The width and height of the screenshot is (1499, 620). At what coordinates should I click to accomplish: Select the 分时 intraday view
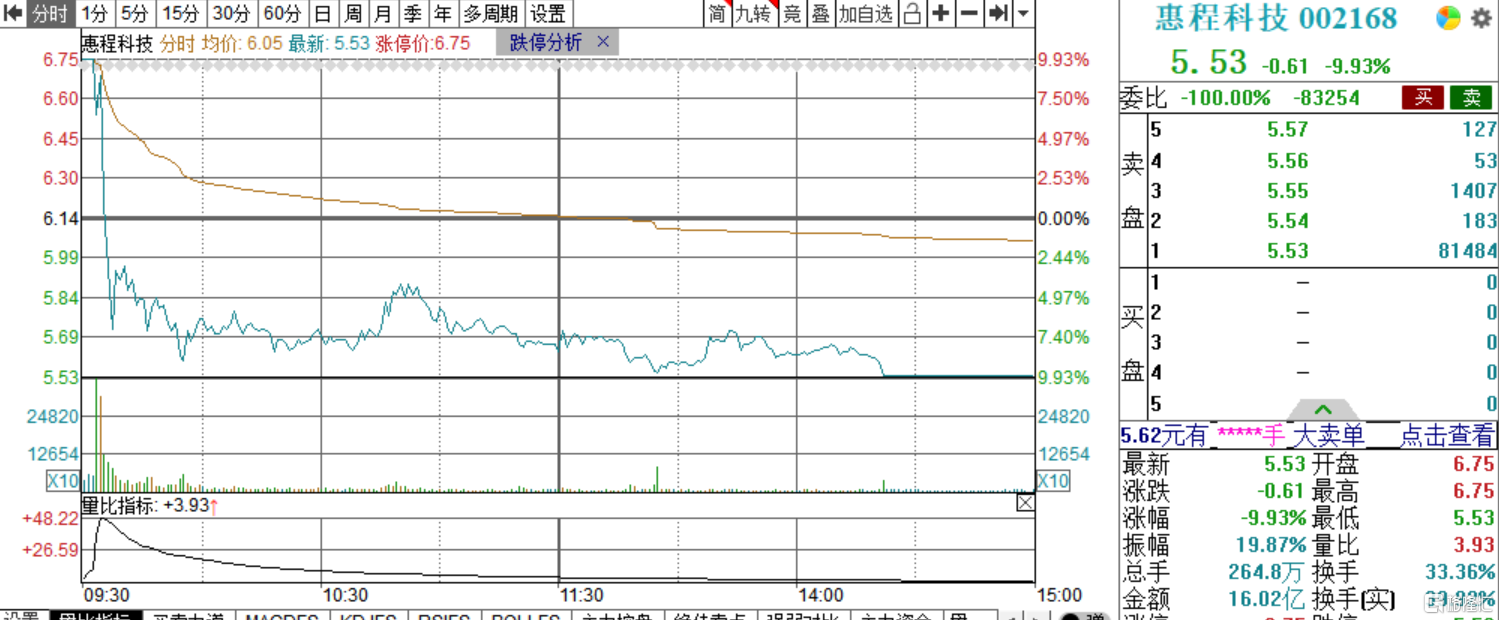50,14
